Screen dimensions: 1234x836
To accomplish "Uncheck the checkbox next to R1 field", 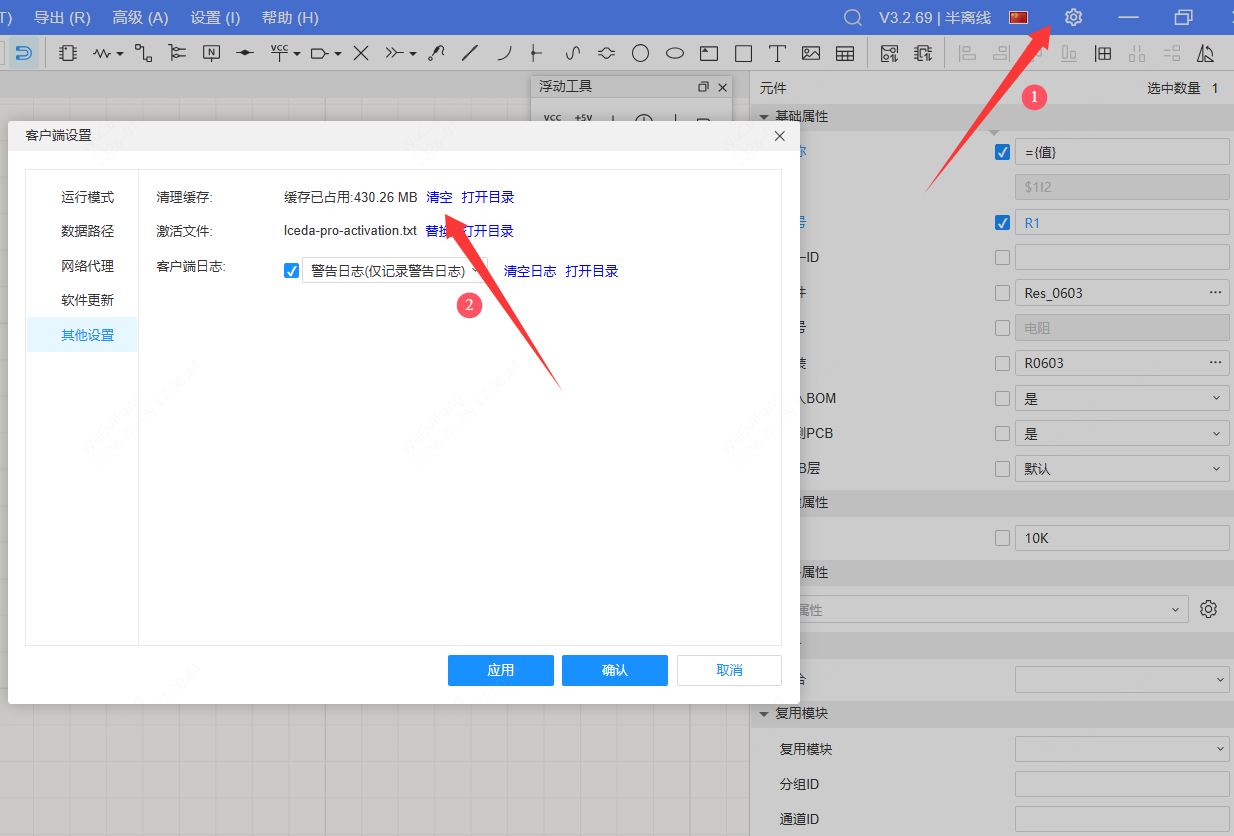I will coord(1003,222).
